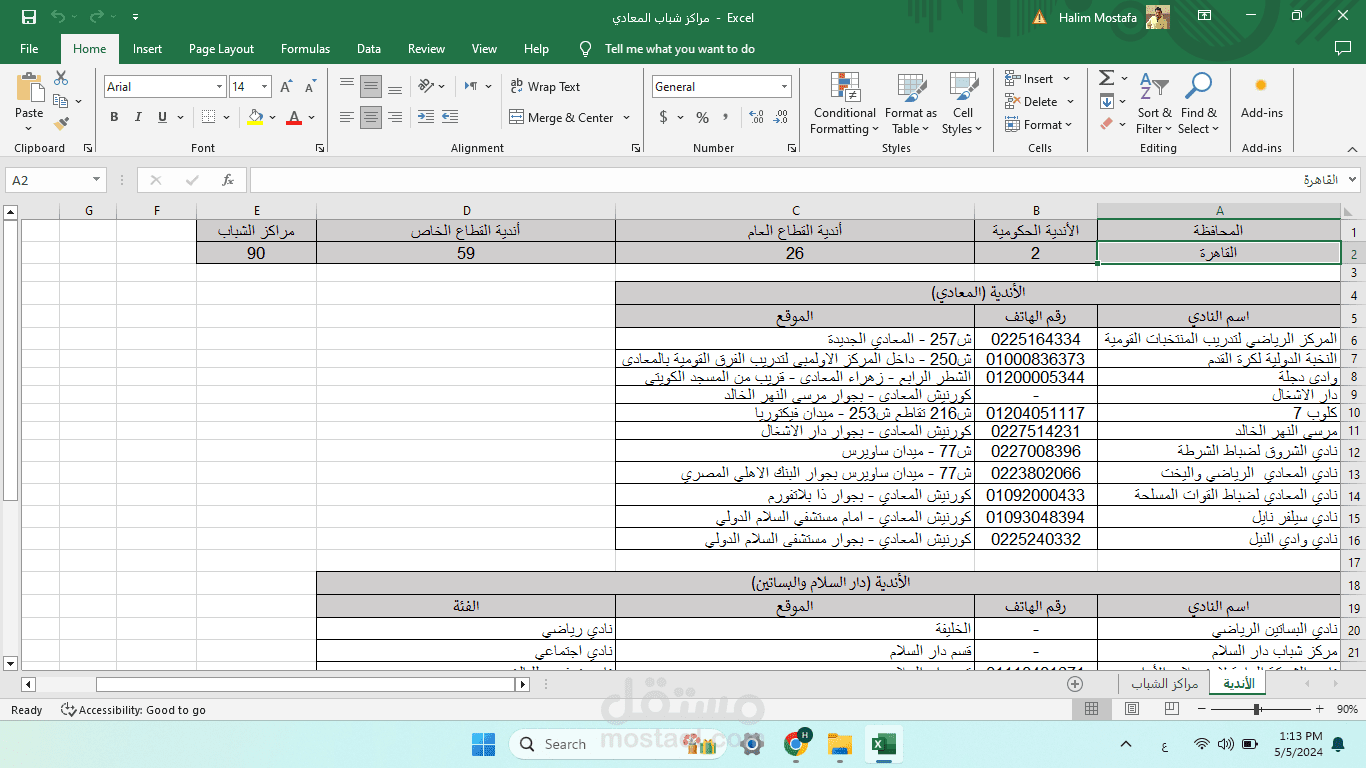Click Decrease Decimal icon
Viewport: 1366px width, 768px height.
tap(778, 118)
